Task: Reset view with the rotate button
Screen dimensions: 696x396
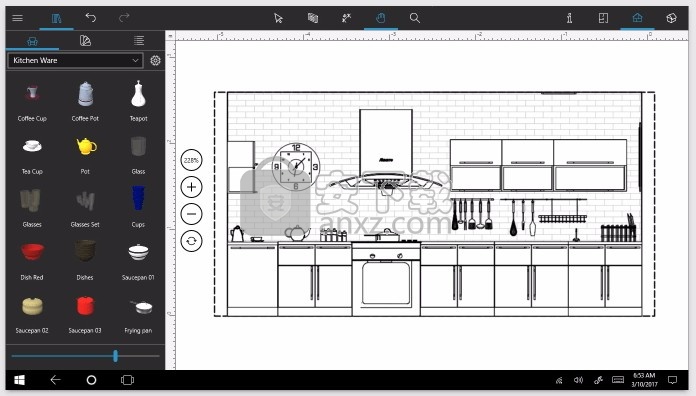Action: [x=191, y=241]
